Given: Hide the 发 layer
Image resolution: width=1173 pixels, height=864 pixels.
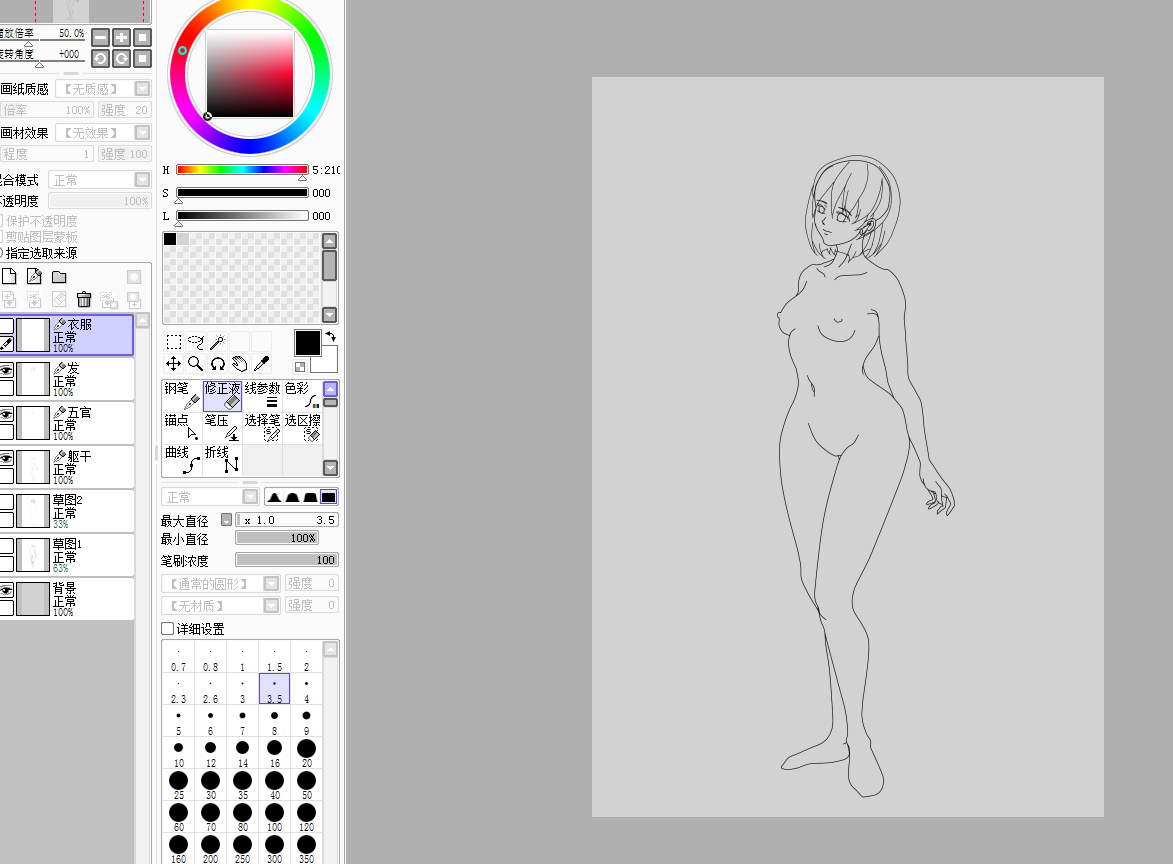Looking at the screenshot, I should tap(6, 370).
